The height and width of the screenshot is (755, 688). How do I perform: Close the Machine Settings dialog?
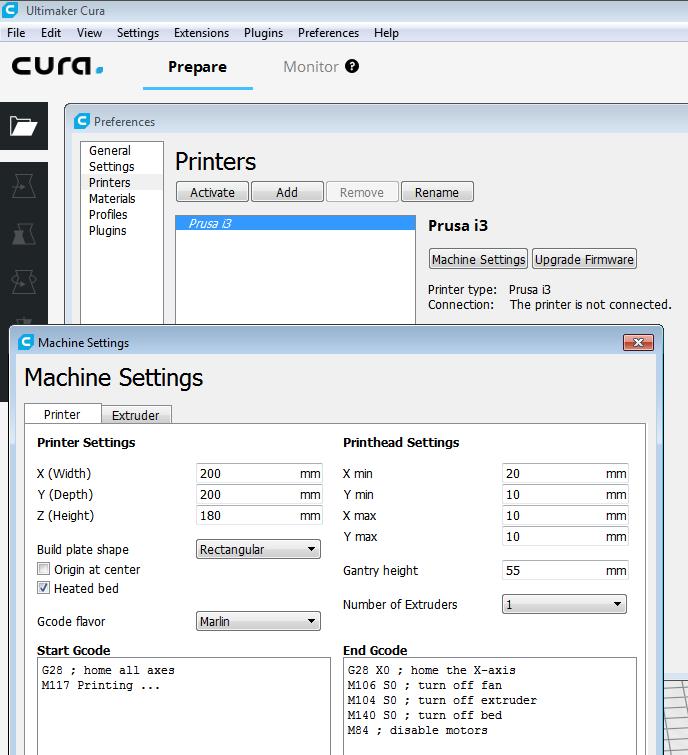coord(638,343)
